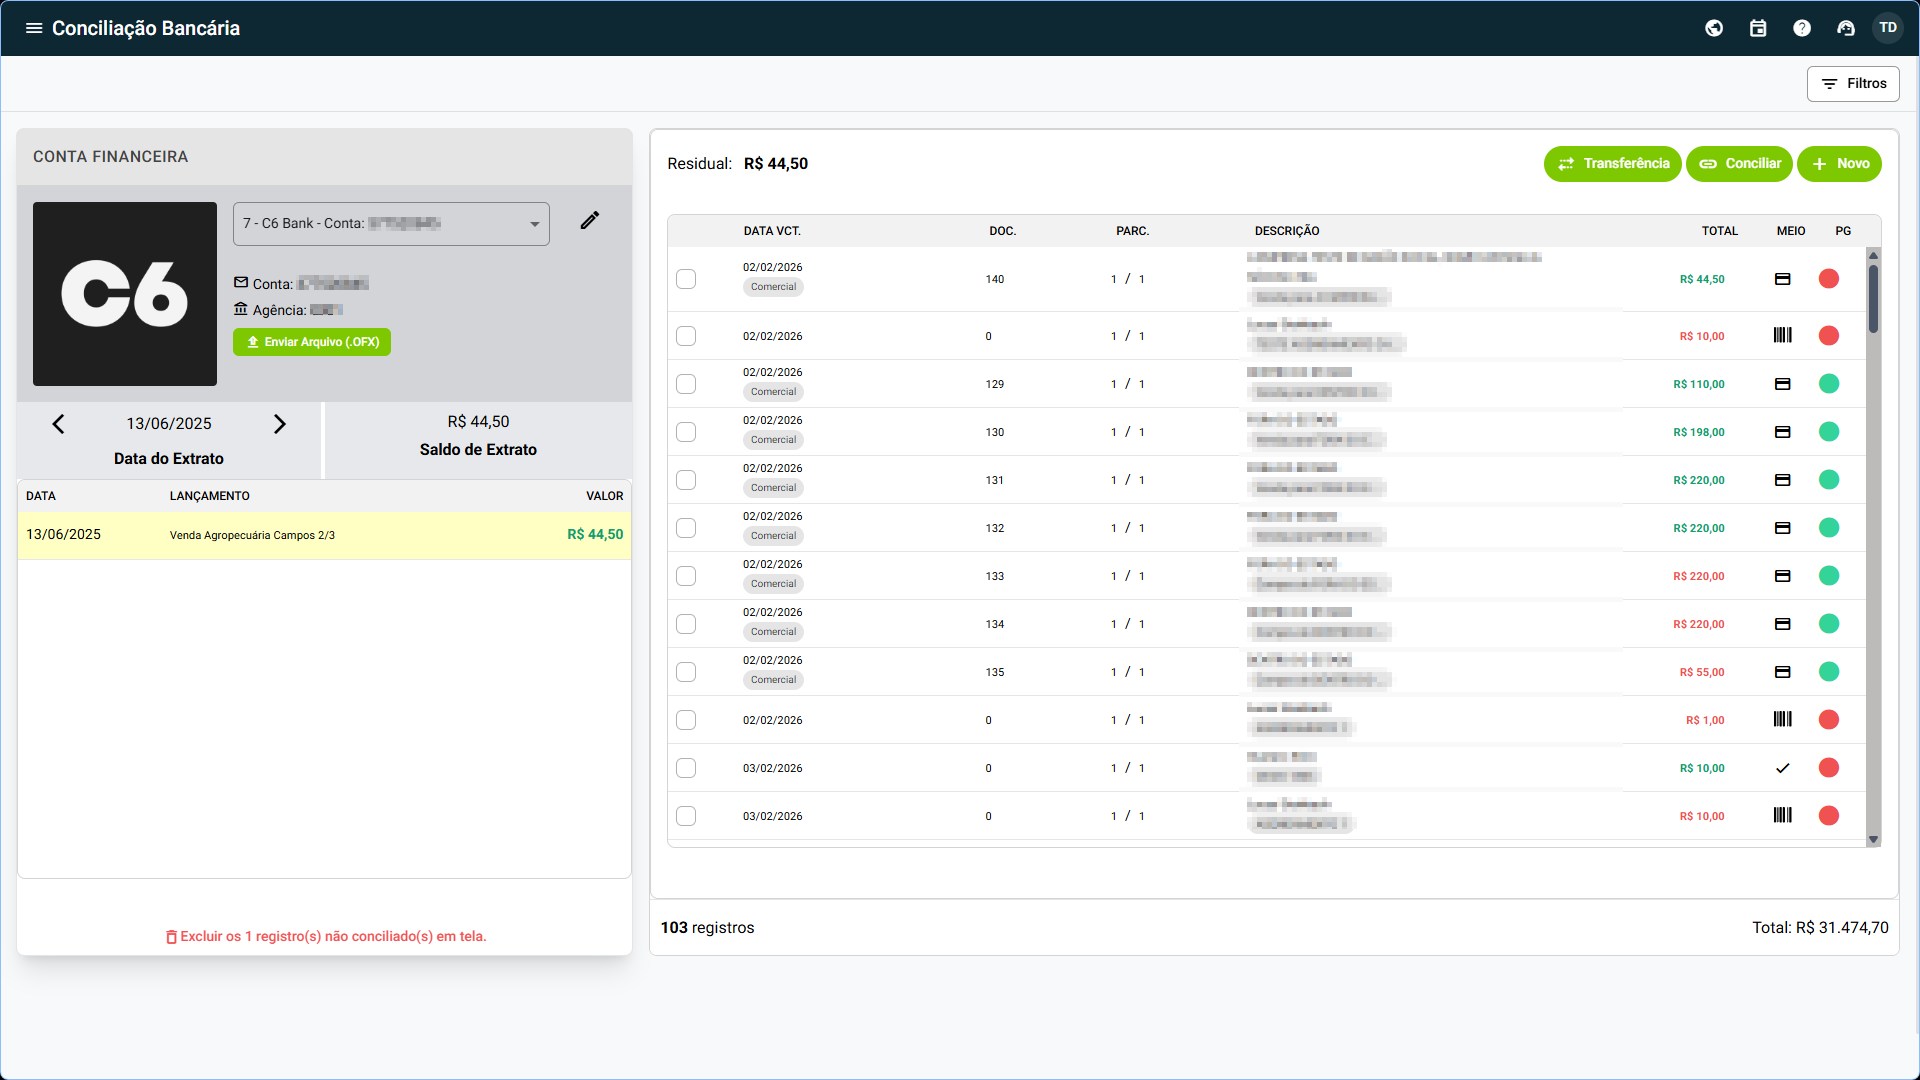Open the hamburger navigation menu
This screenshot has height=1080, width=1920.
[34, 28]
